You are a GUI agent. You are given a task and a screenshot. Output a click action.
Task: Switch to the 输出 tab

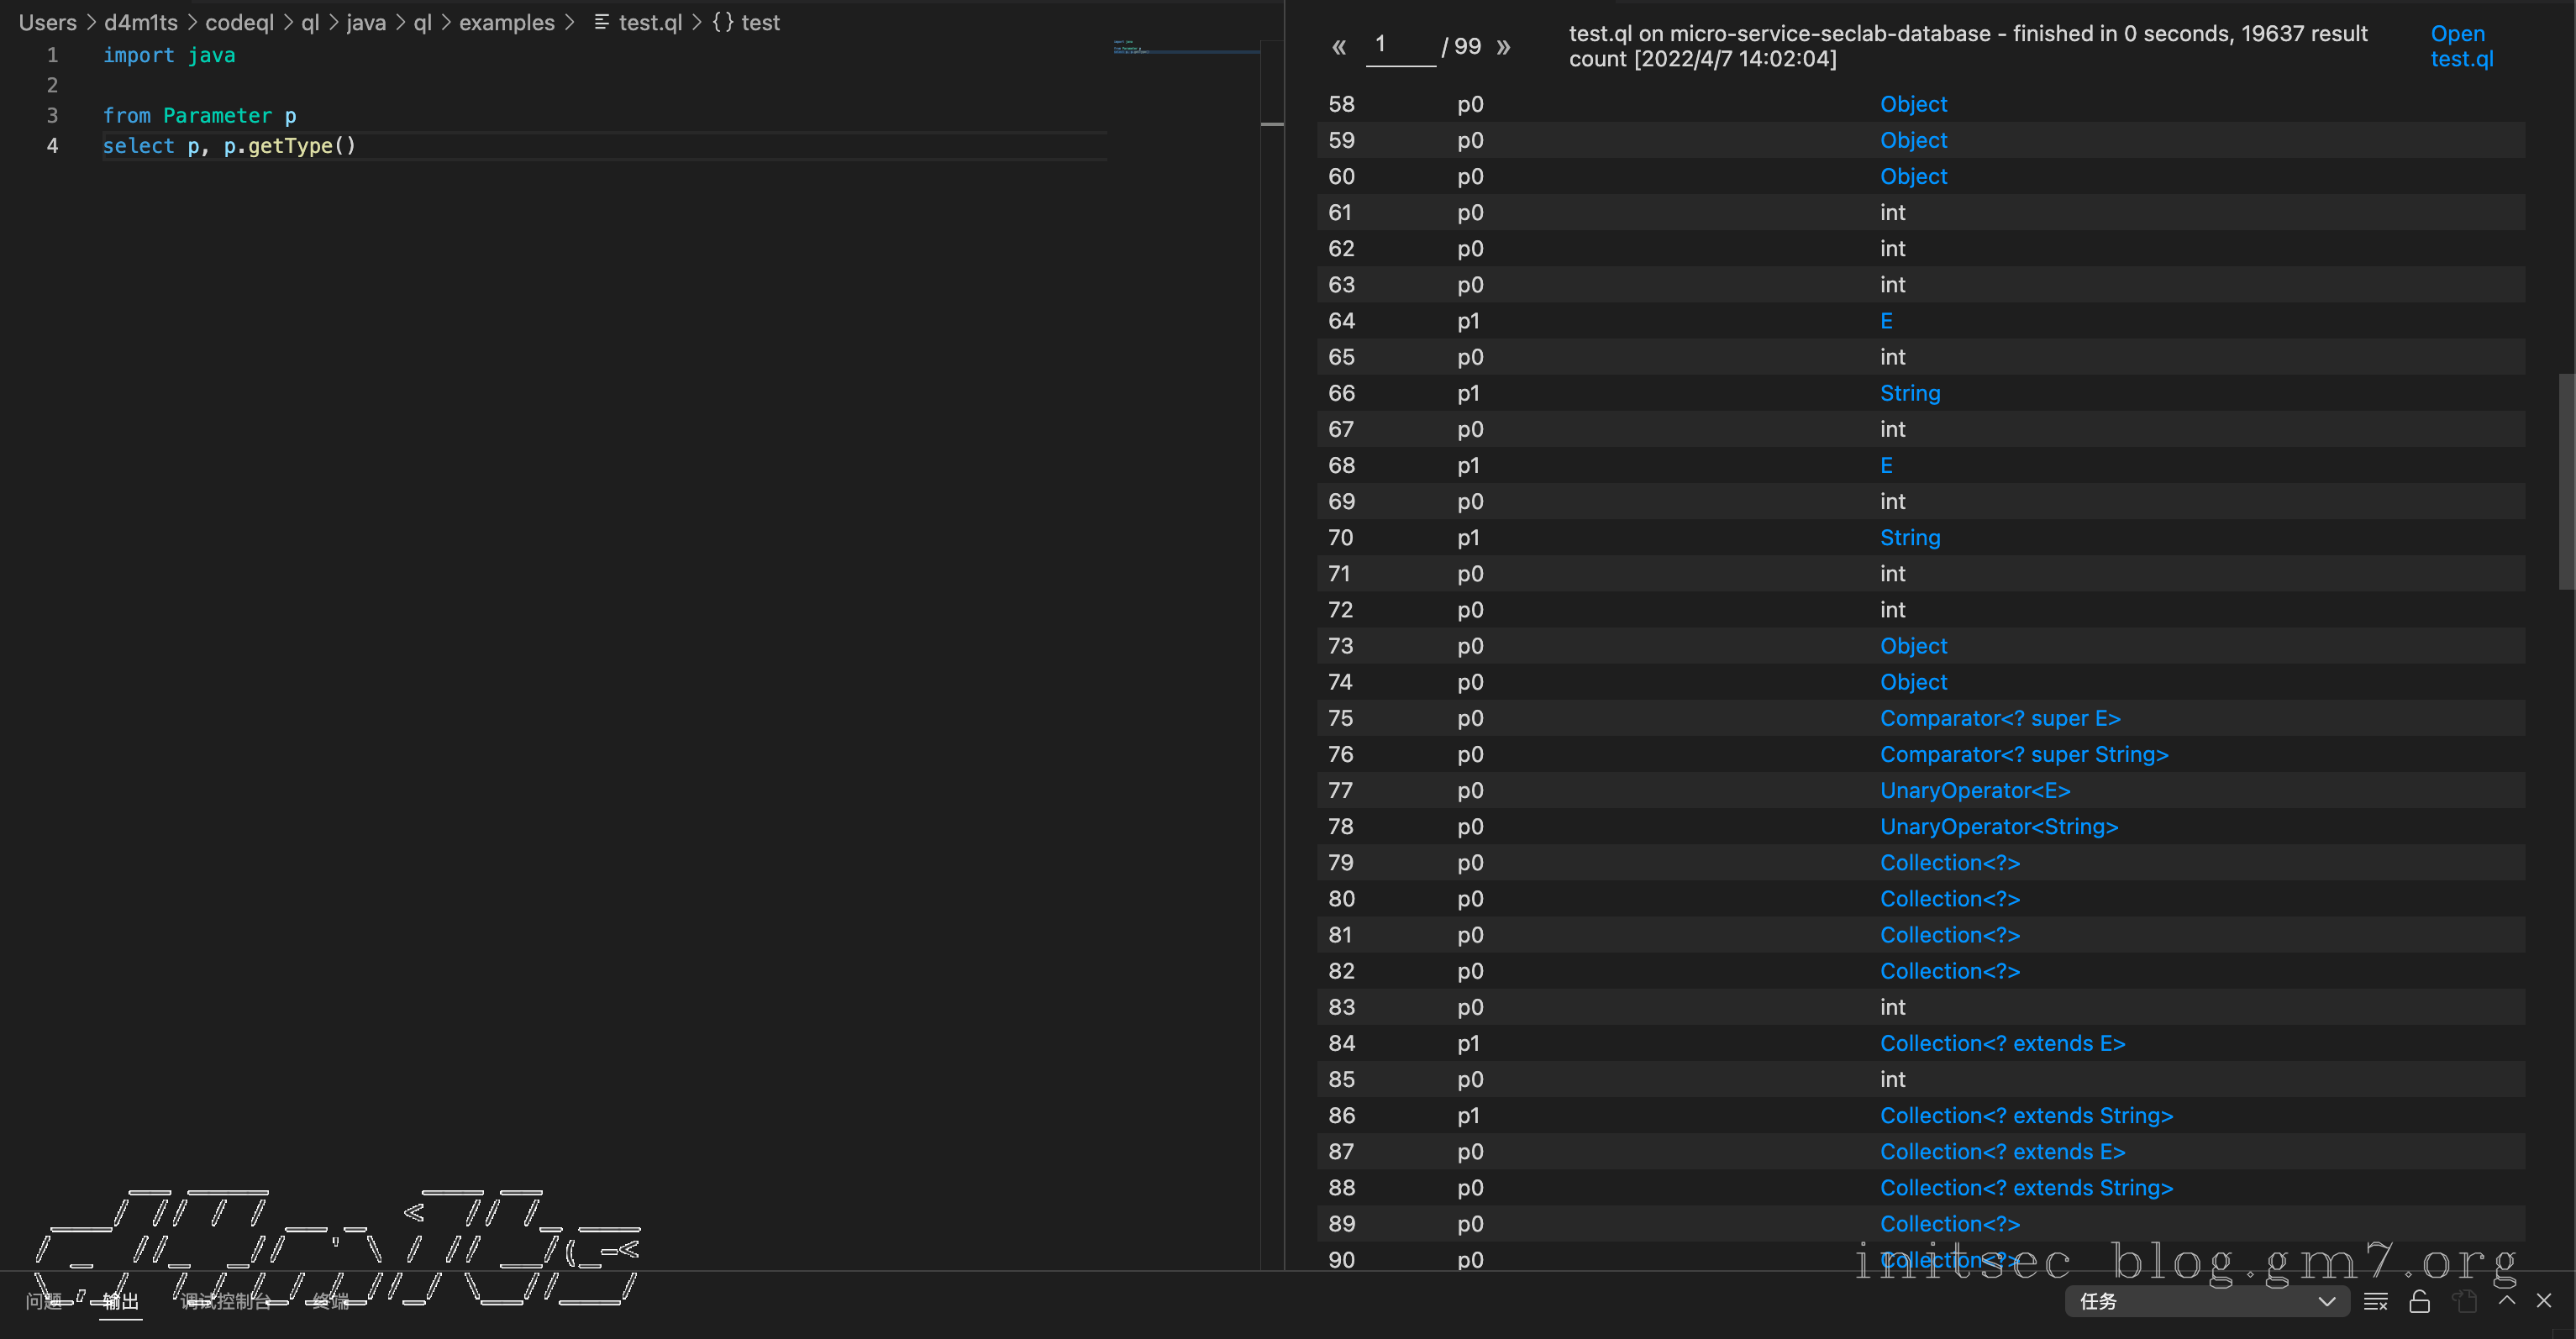[120, 1301]
